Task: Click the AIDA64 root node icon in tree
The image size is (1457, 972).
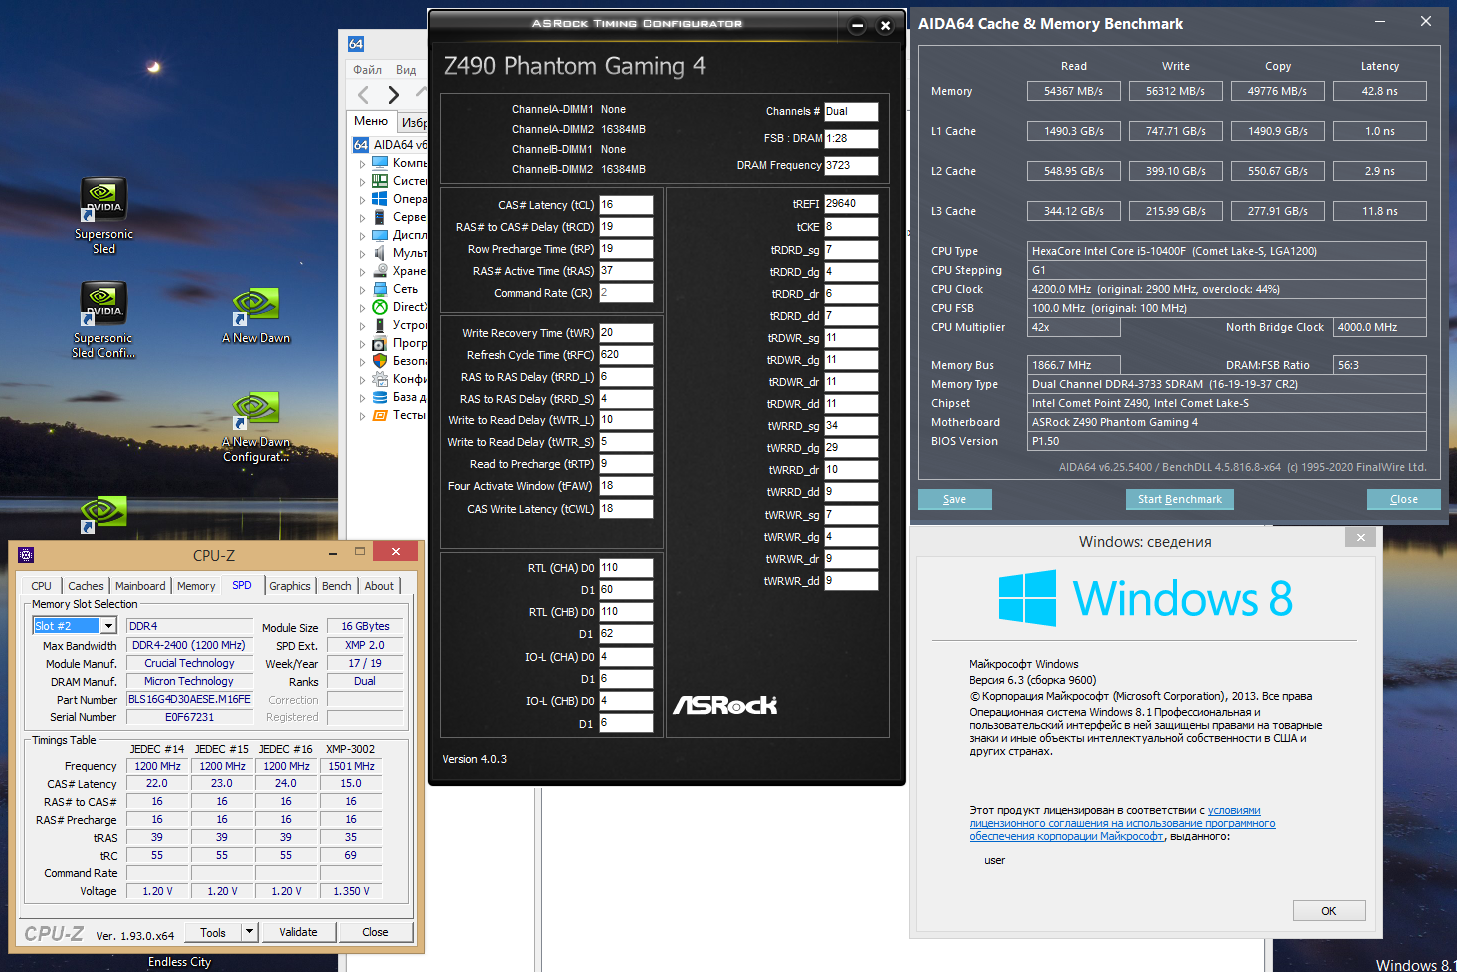Action: (x=361, y=144)
